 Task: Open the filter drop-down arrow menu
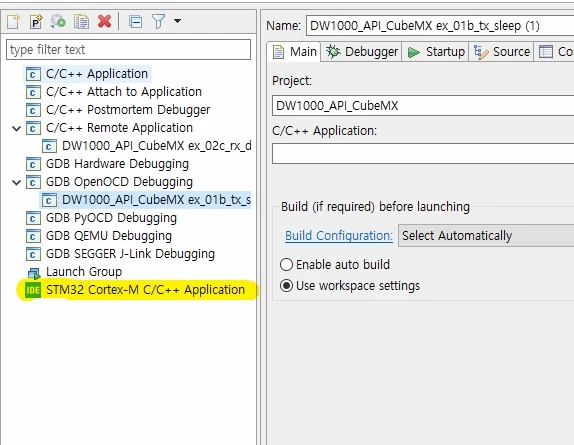click(x=177, y=21)
